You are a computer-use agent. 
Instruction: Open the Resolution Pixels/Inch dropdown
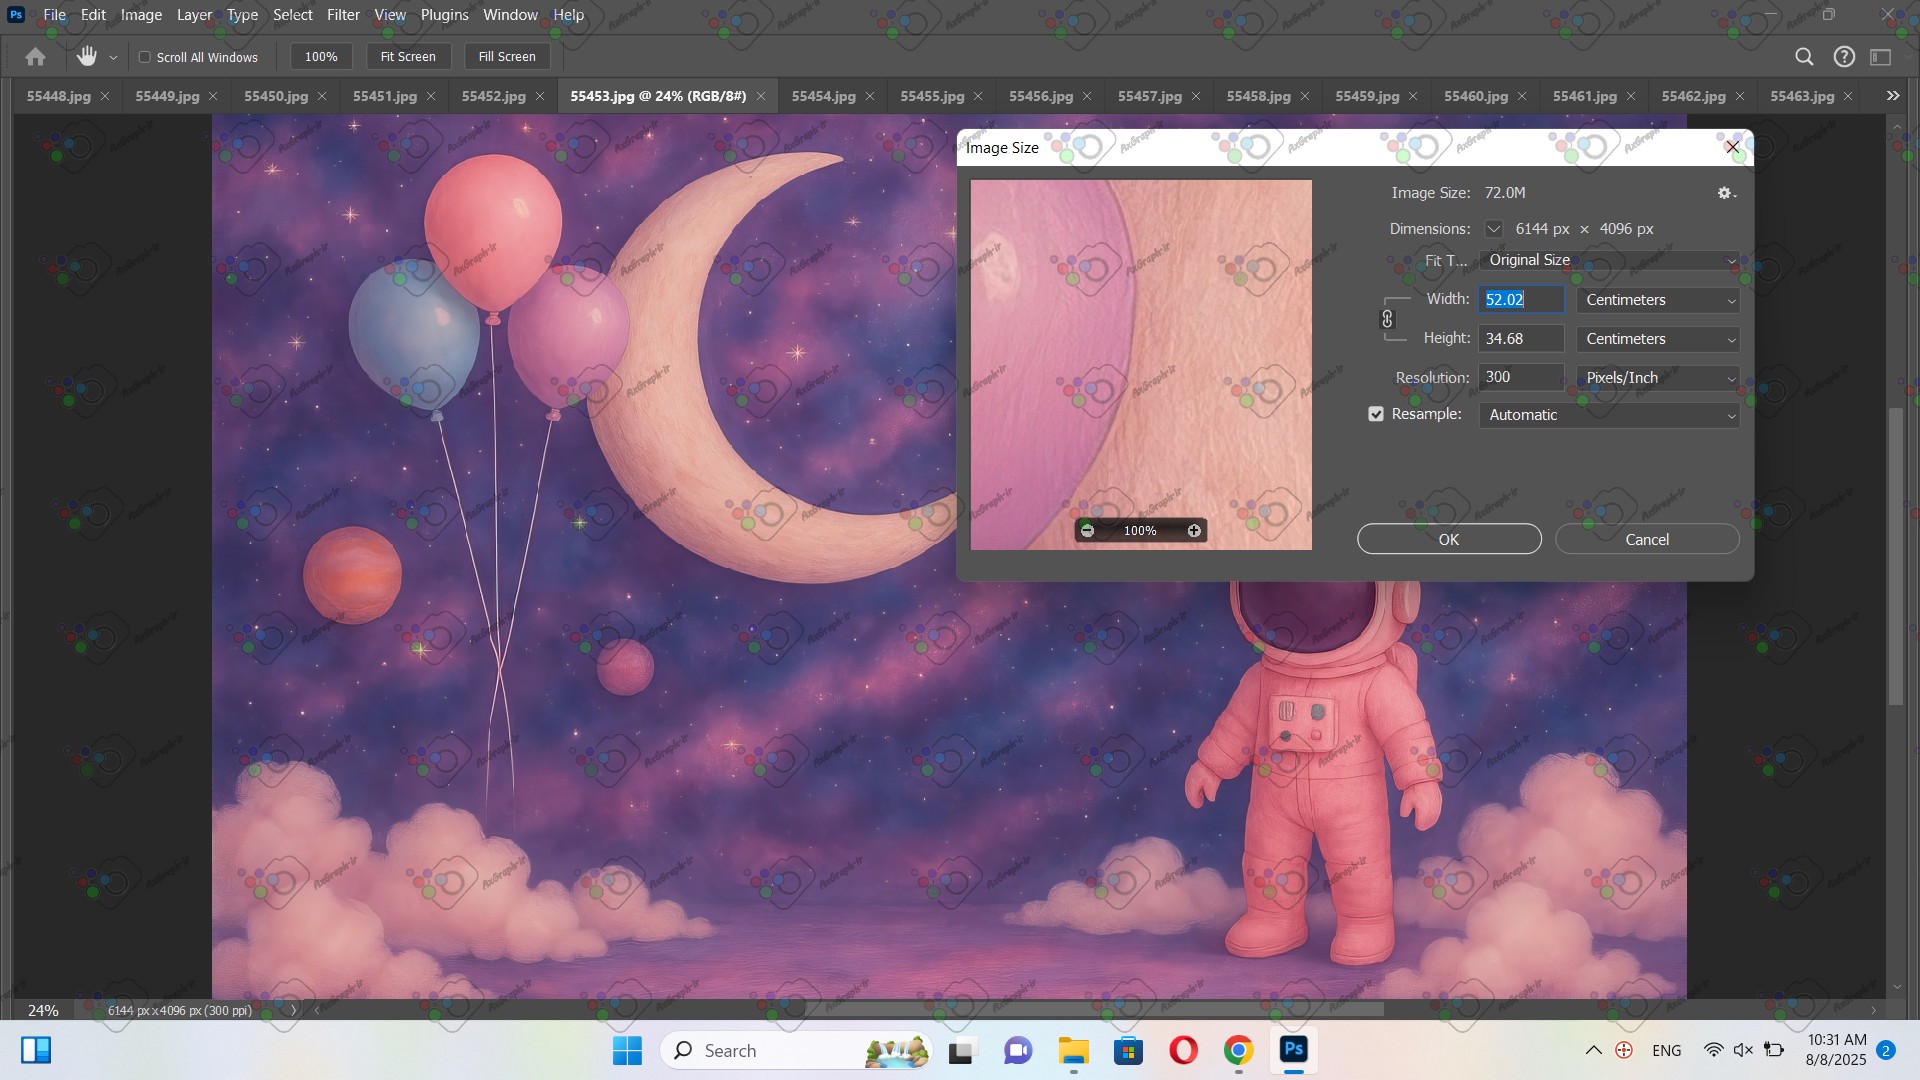[1658, 378]
